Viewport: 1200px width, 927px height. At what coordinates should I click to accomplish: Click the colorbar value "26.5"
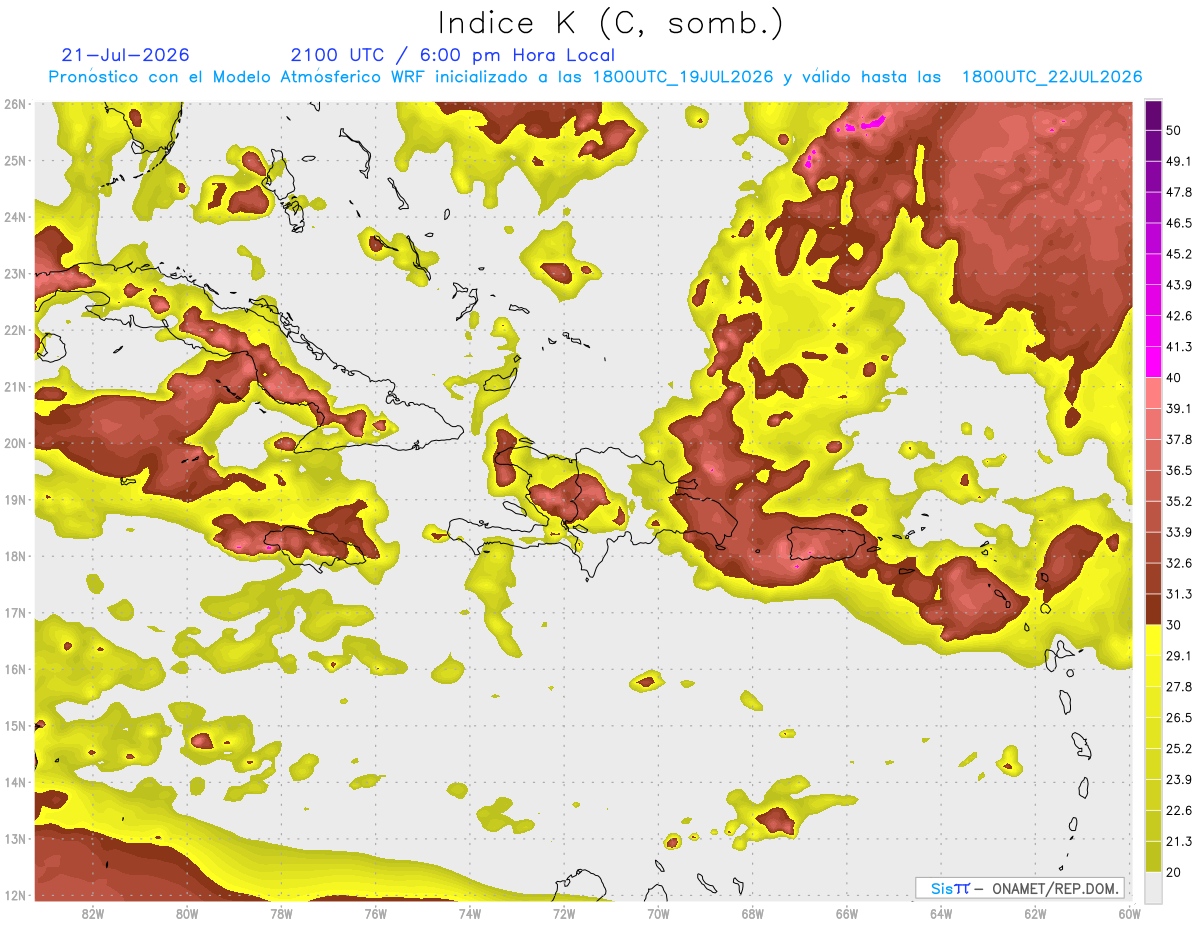coord(1179,718)
